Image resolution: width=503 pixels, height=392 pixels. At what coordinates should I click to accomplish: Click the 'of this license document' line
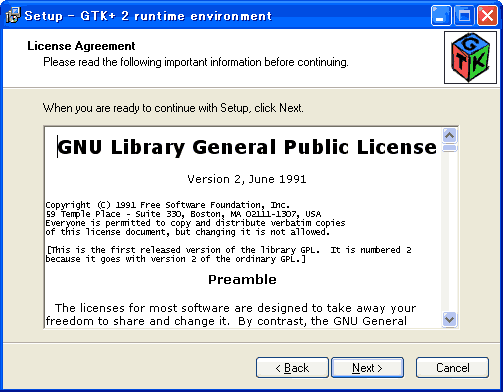click(x=188, y=232)
